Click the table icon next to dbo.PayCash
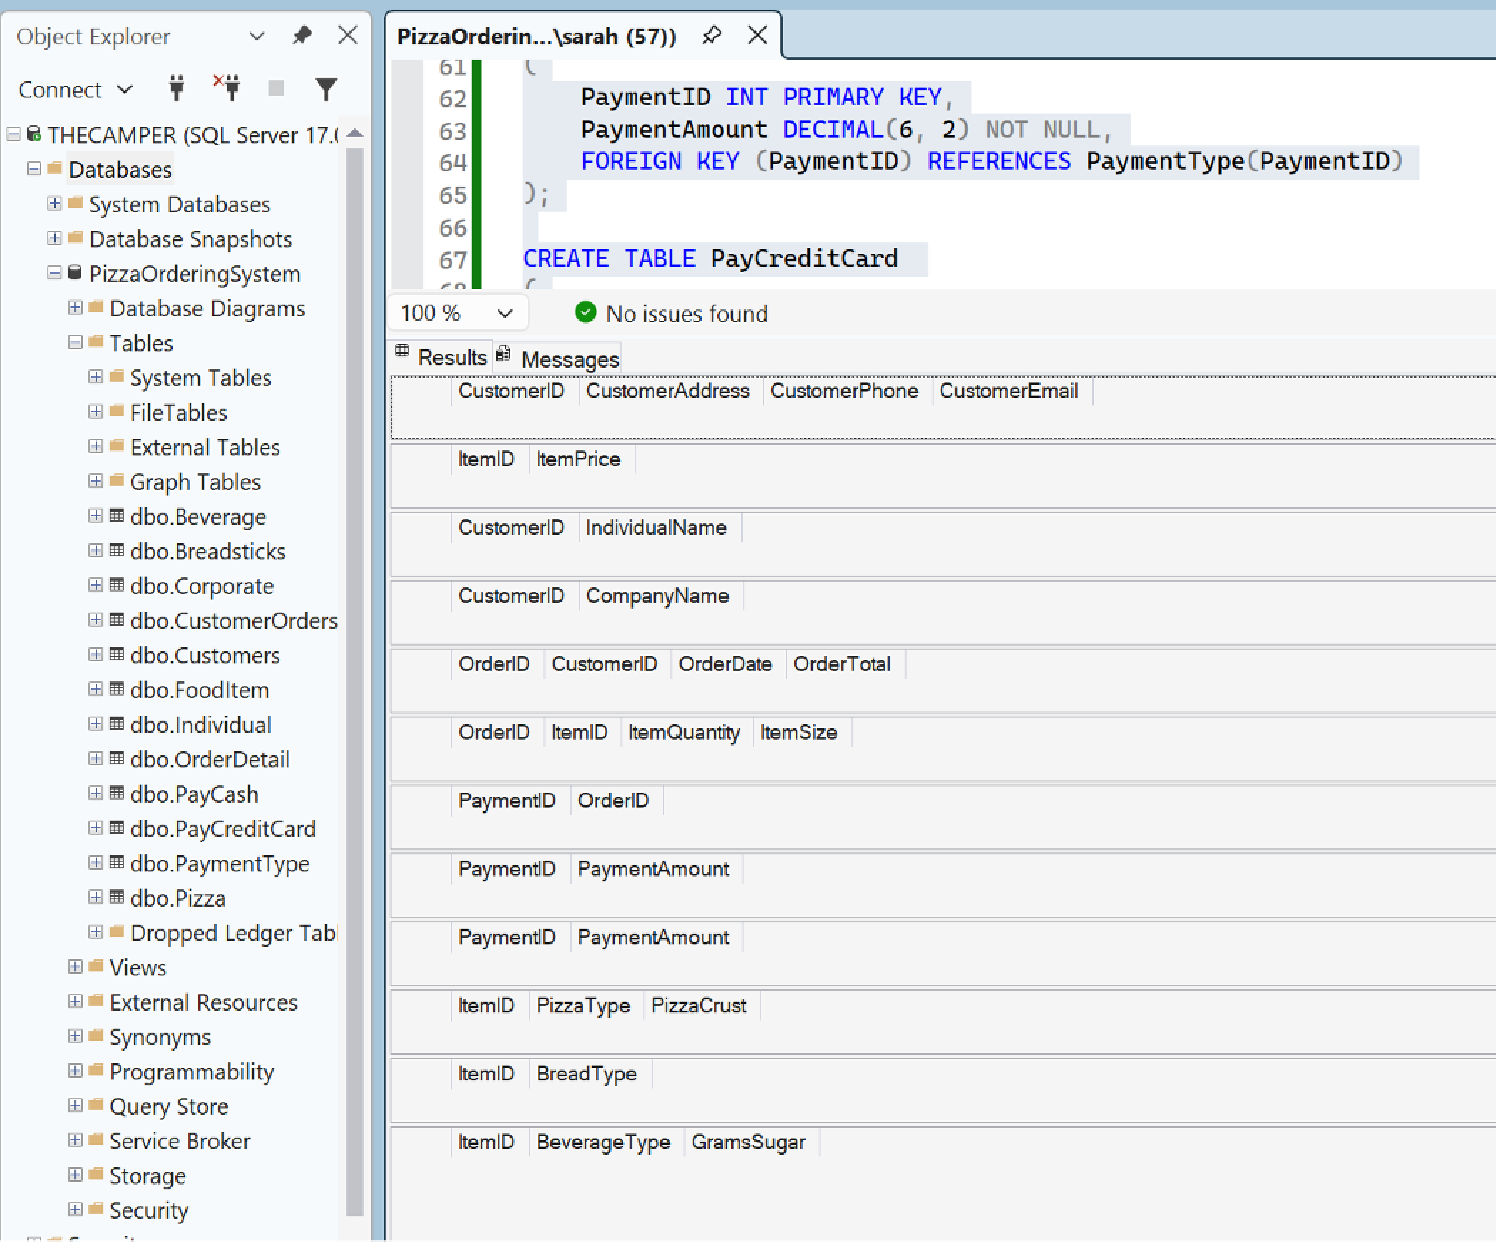This screenshot has height=1243, width=1500. (x=117, y=793)
